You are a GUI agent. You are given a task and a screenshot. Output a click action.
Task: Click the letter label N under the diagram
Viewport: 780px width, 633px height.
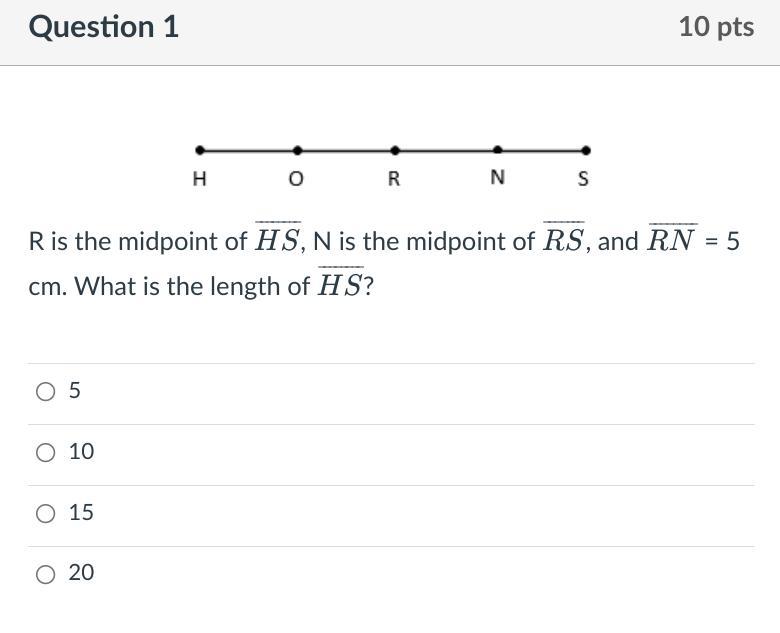(x=498, y=178)
